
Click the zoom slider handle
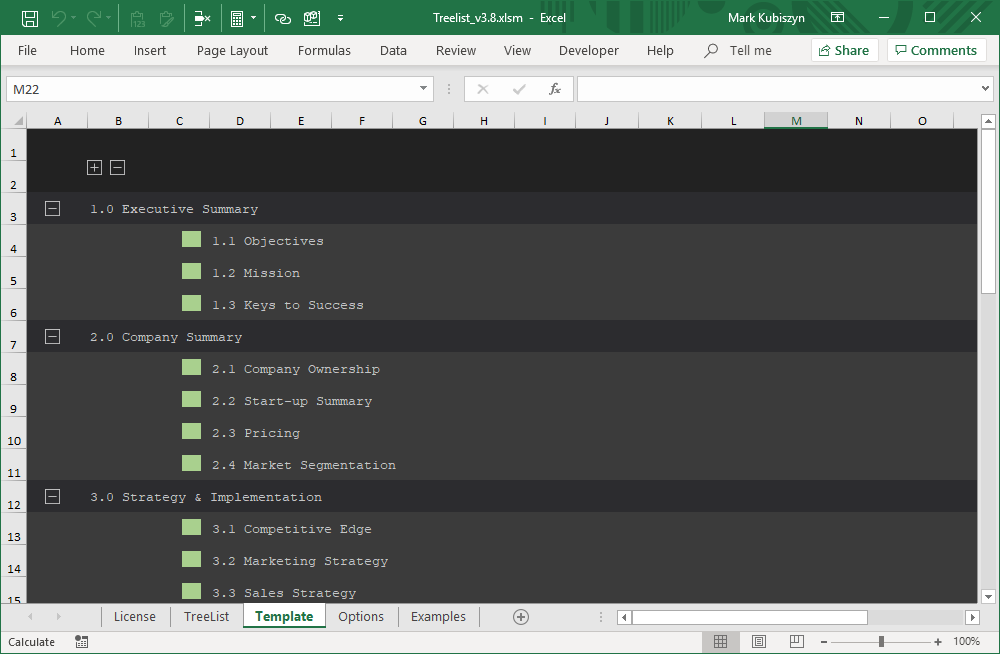(881, 642)
